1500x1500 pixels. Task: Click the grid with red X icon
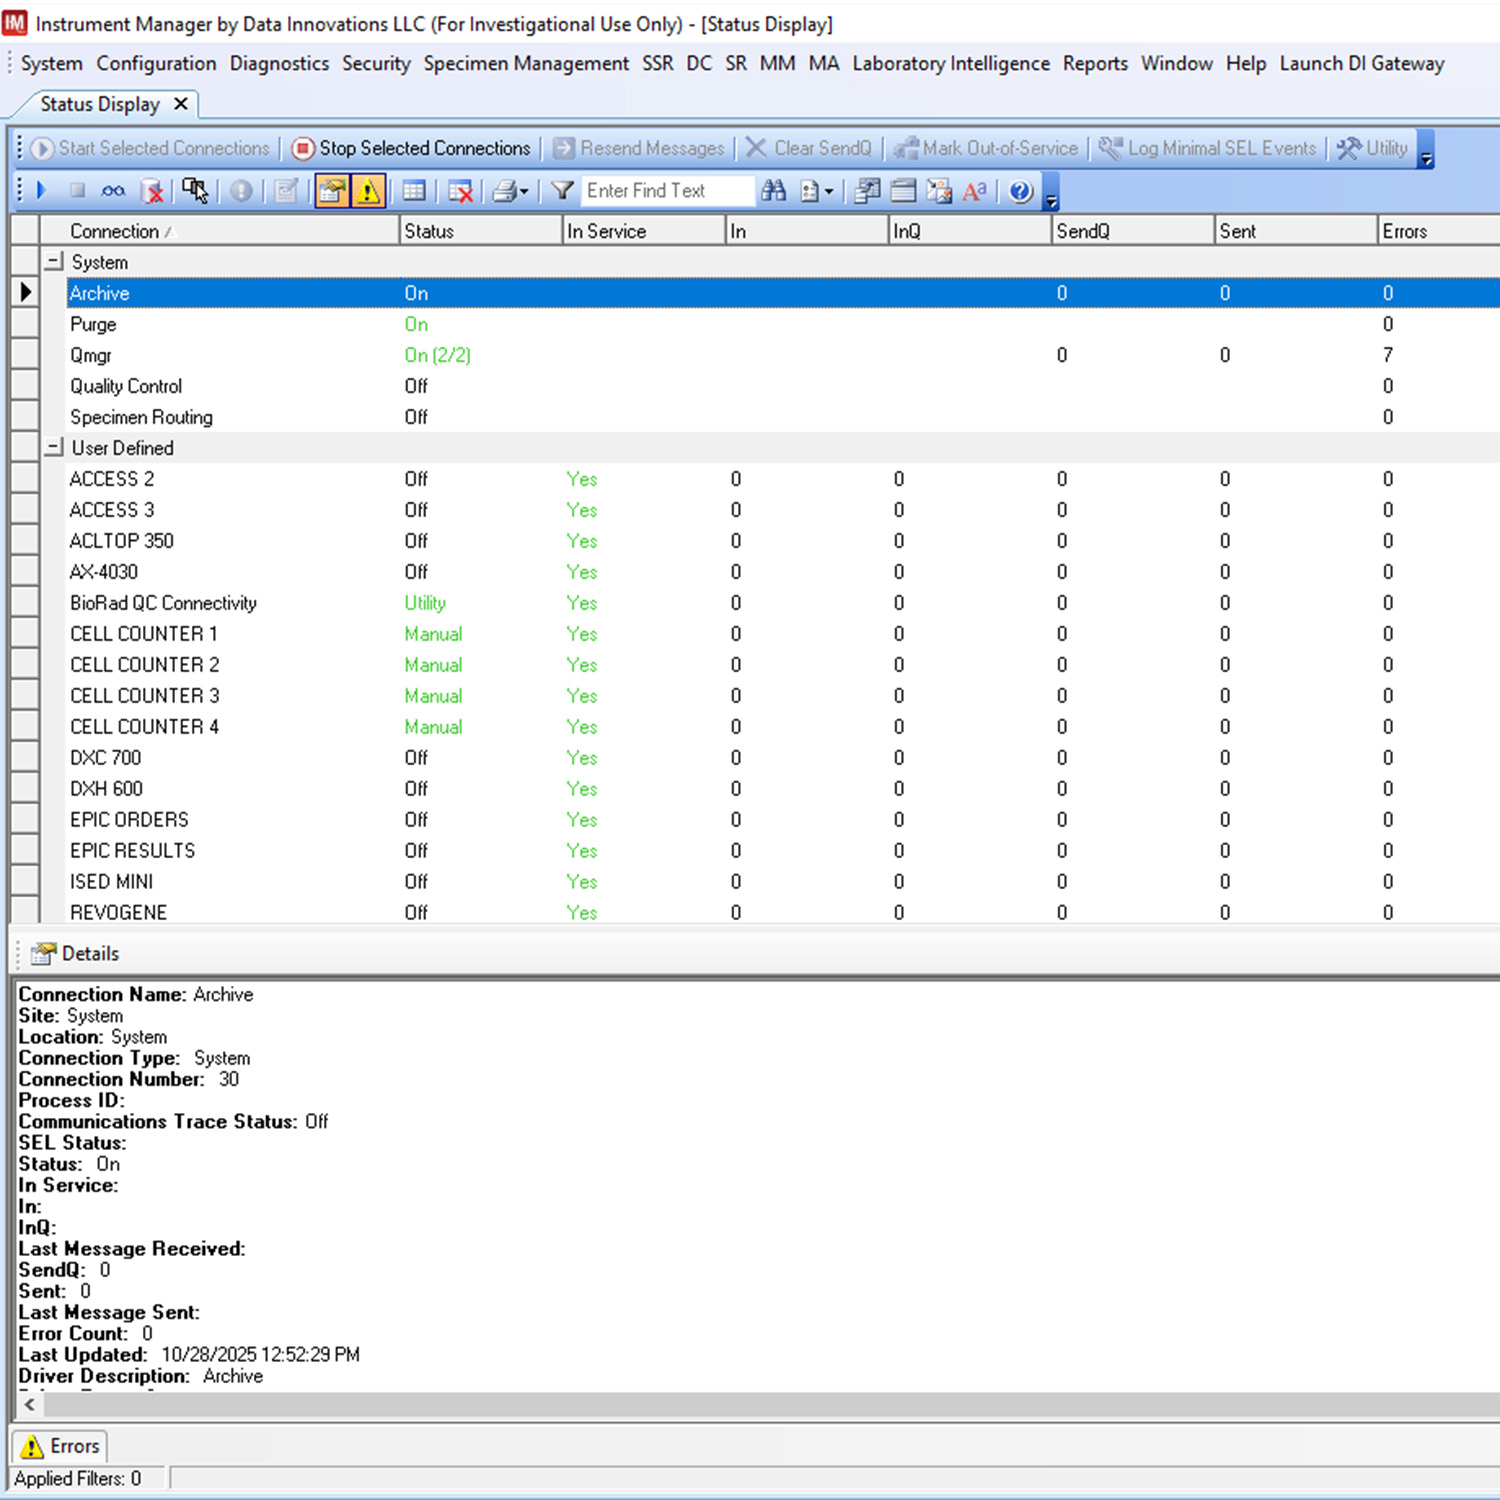coord(460,190)
